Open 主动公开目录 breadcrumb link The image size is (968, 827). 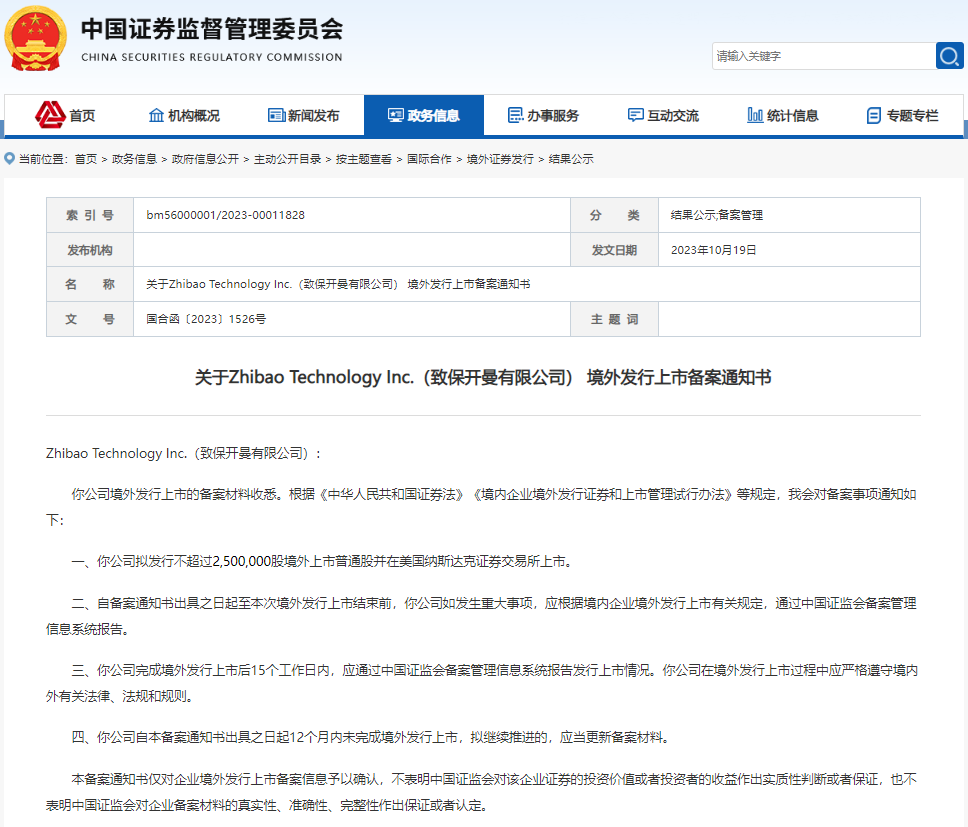[x=287, y=159]
